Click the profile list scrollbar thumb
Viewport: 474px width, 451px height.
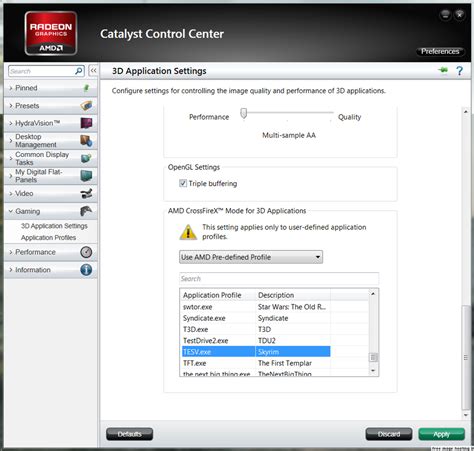(x=373, y=357)
